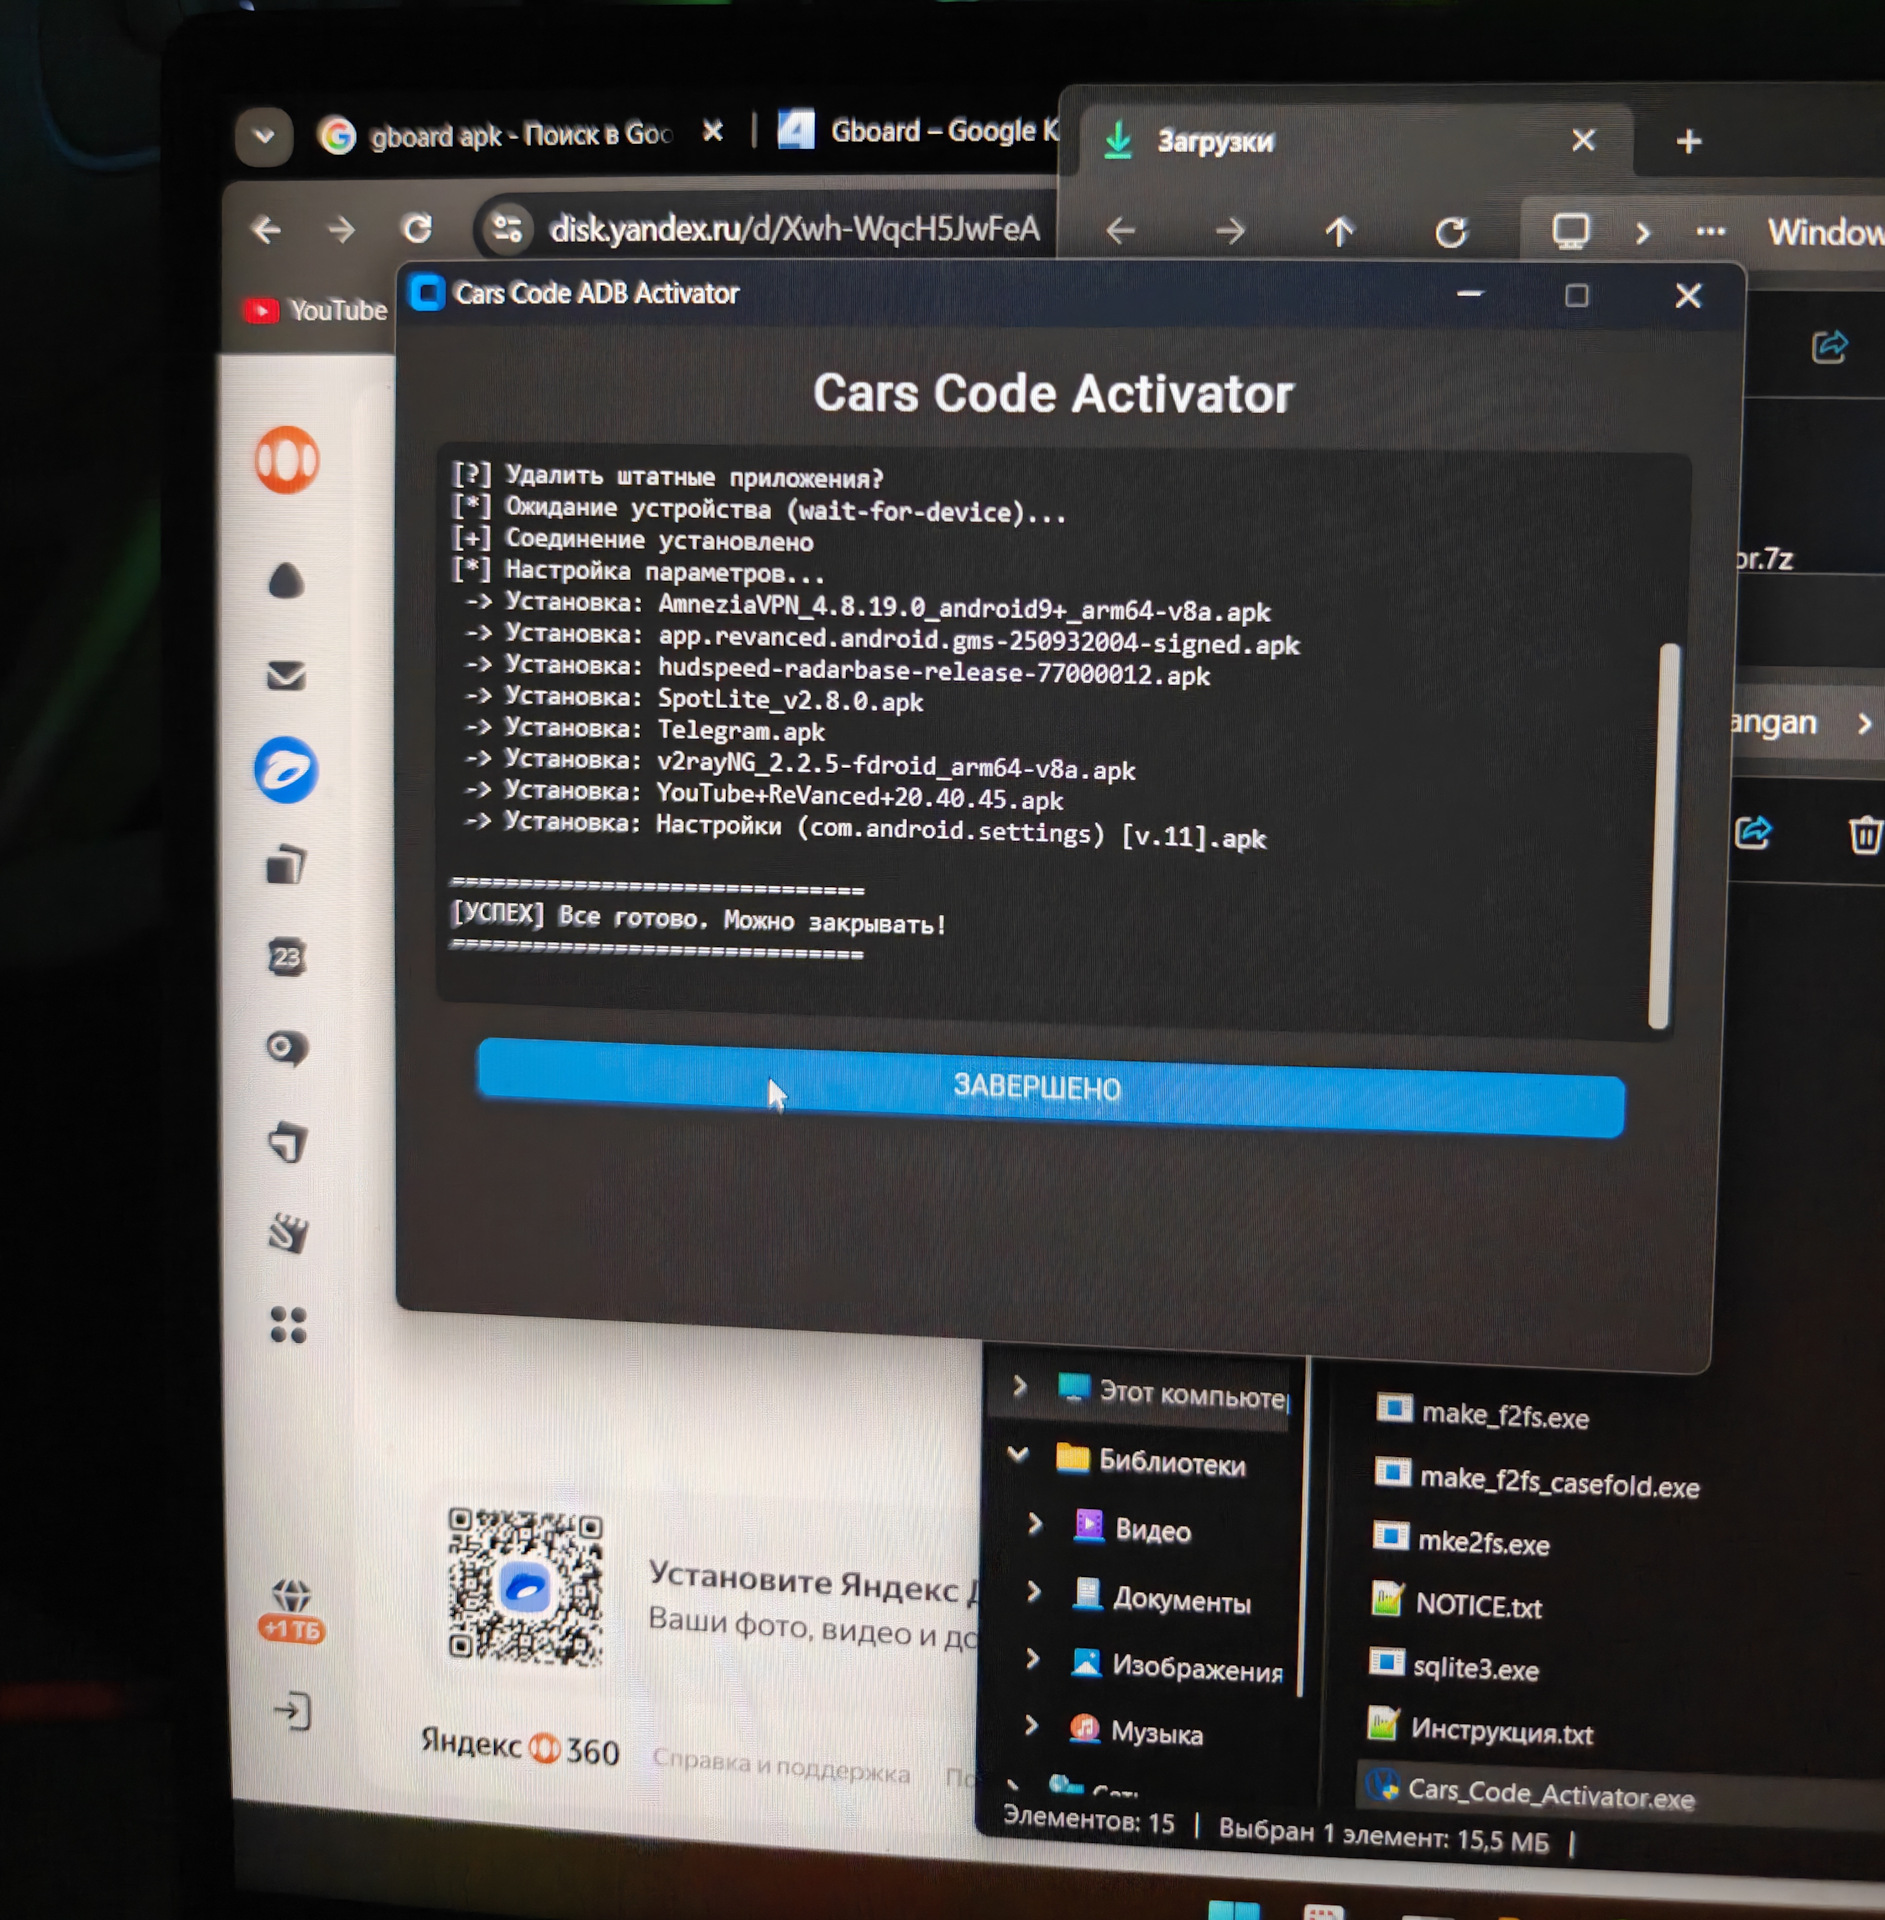The height and width of the screenshot is (1920, 1885).
Task: Select Библиотеки in the navigation tree
Action: [1151, 1461]
